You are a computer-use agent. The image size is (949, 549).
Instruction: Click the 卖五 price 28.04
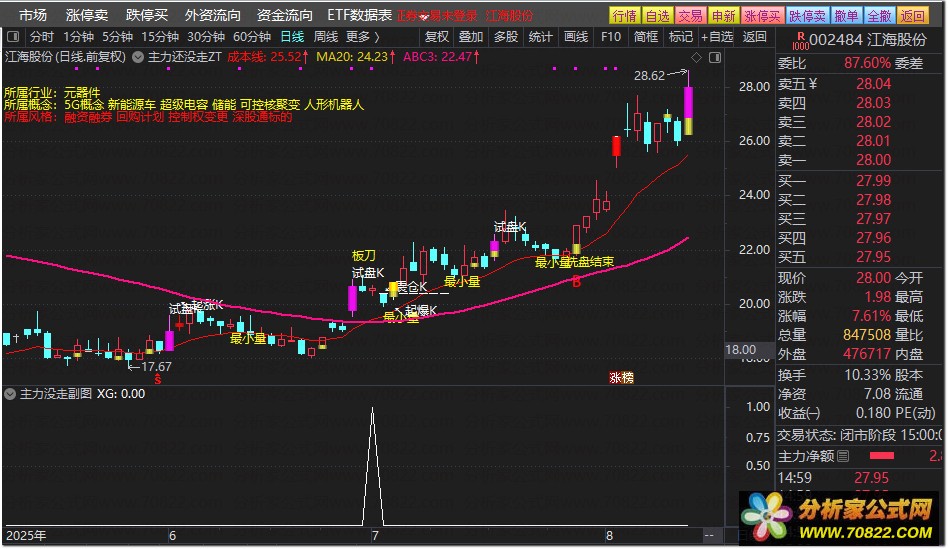pyautogui.click(x=873, y=84)
